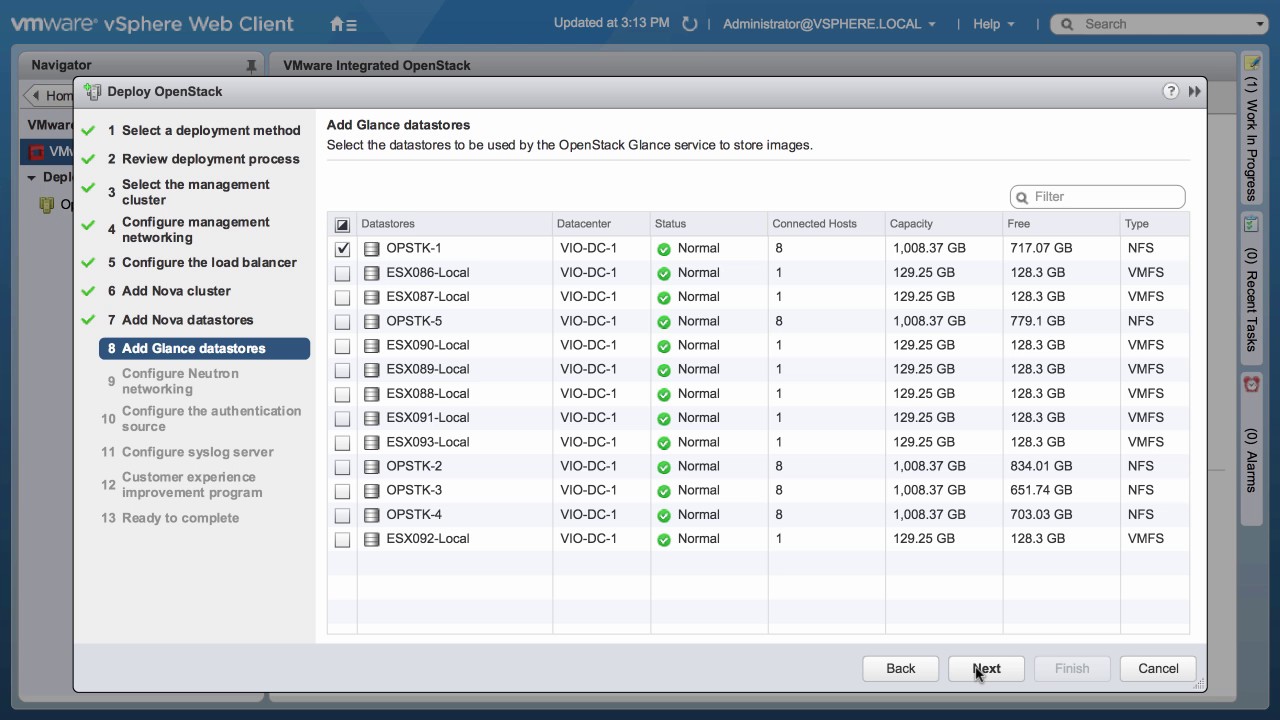
Task: Check the OPSTK-5 datastore checkbox
Action: pyautogui.click(x=342, y=322)
